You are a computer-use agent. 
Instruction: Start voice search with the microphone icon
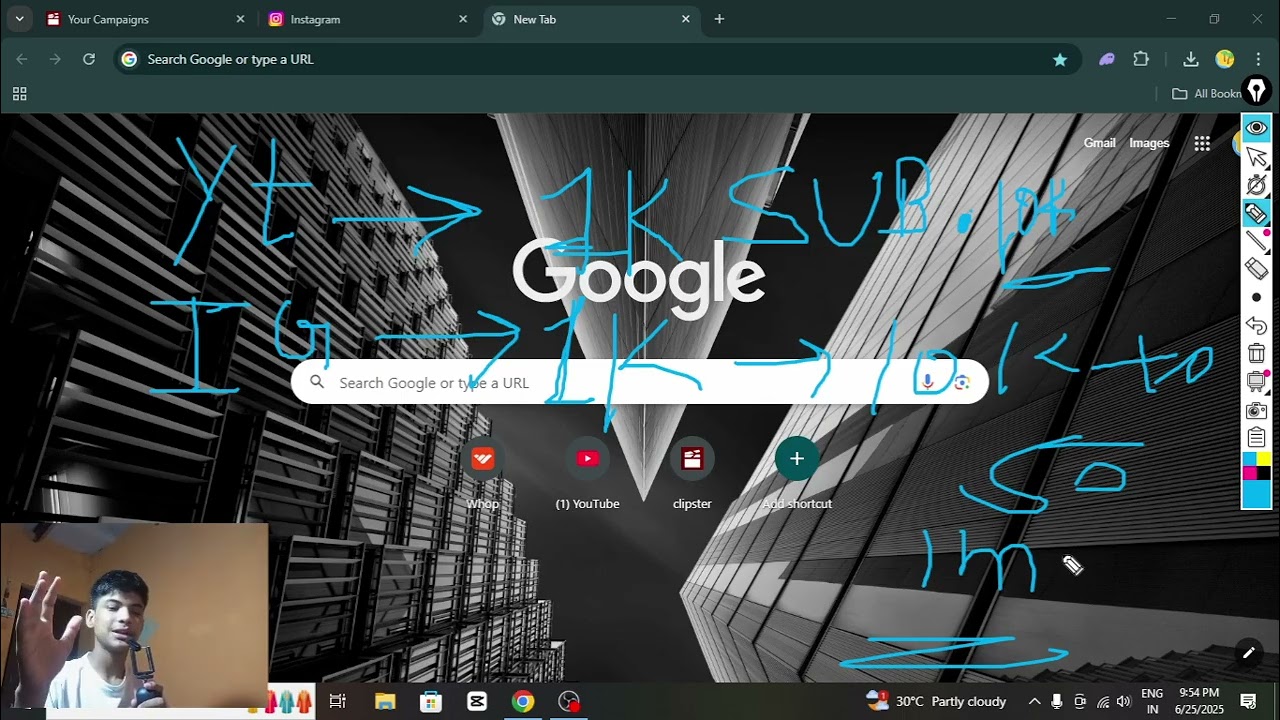[x=927, y=382]
